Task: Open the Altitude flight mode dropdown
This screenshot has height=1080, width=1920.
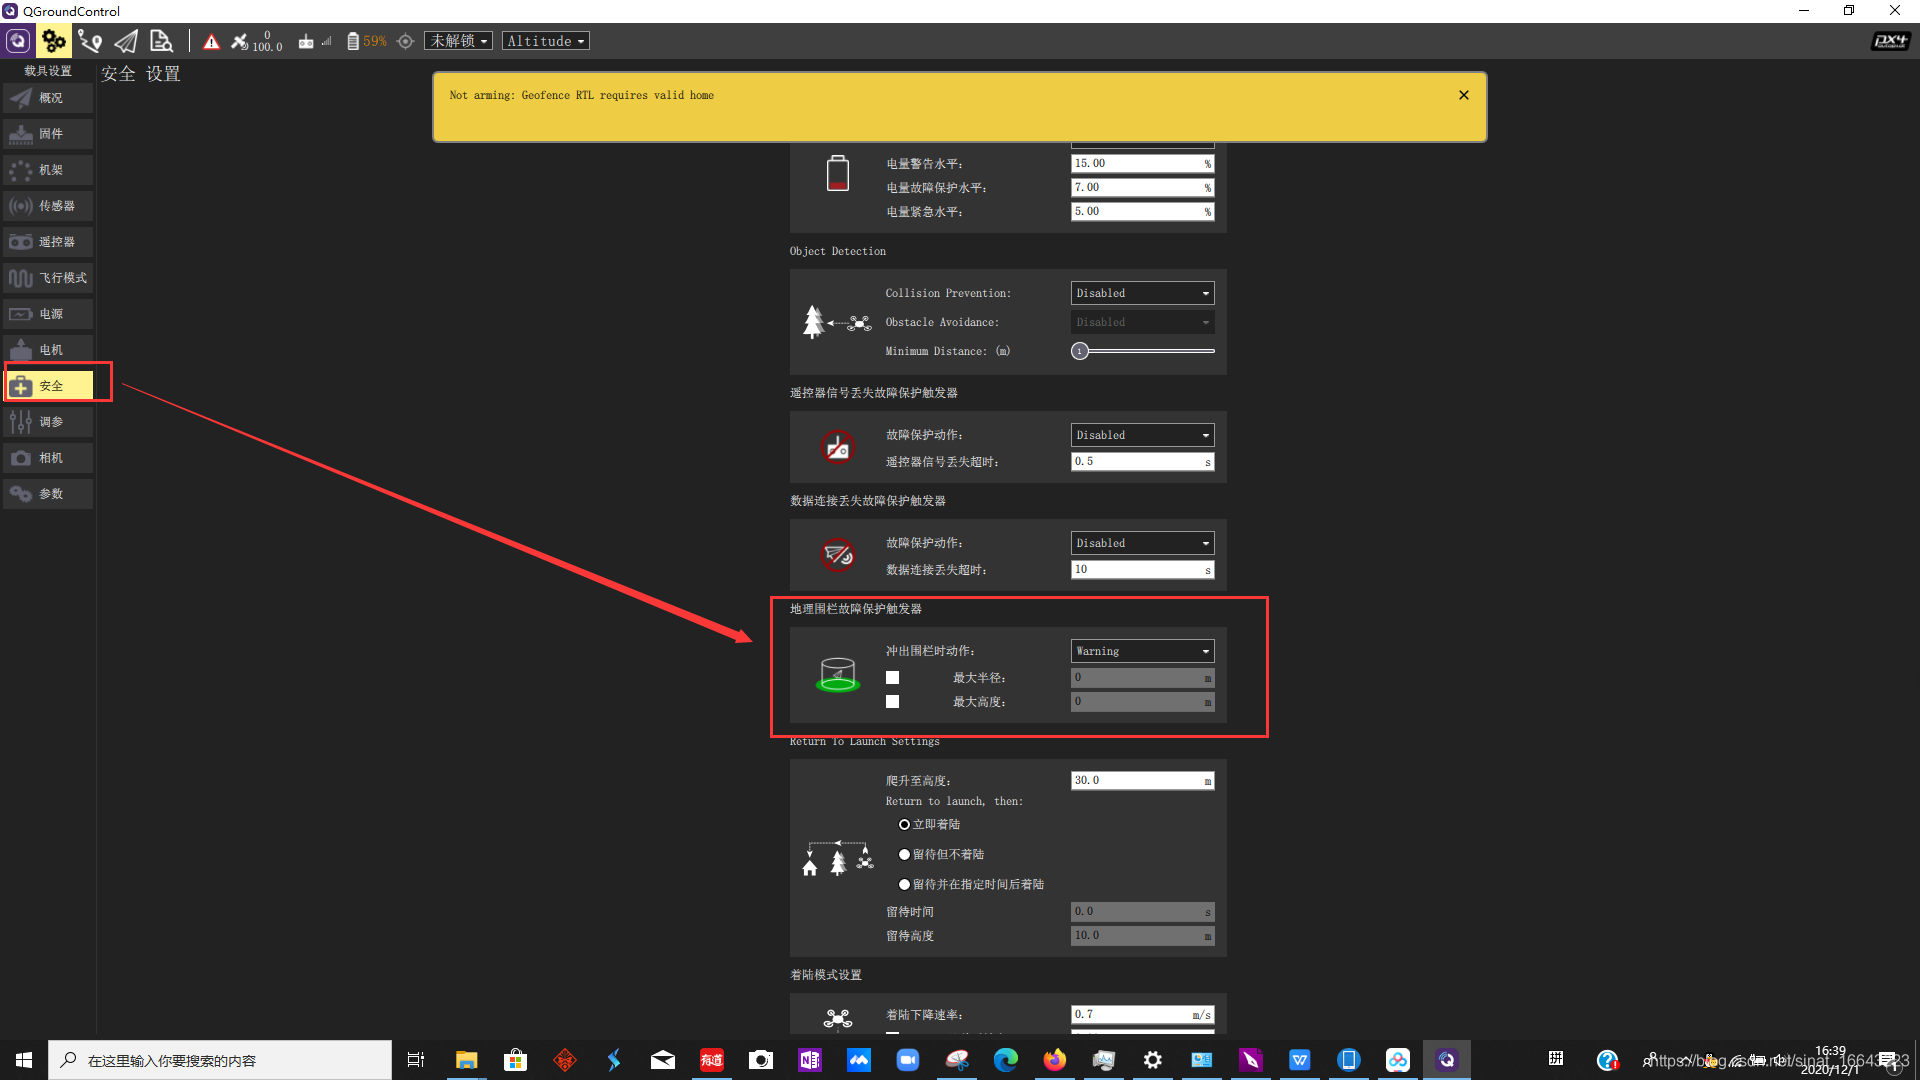Action: click(x=545, y=41)
